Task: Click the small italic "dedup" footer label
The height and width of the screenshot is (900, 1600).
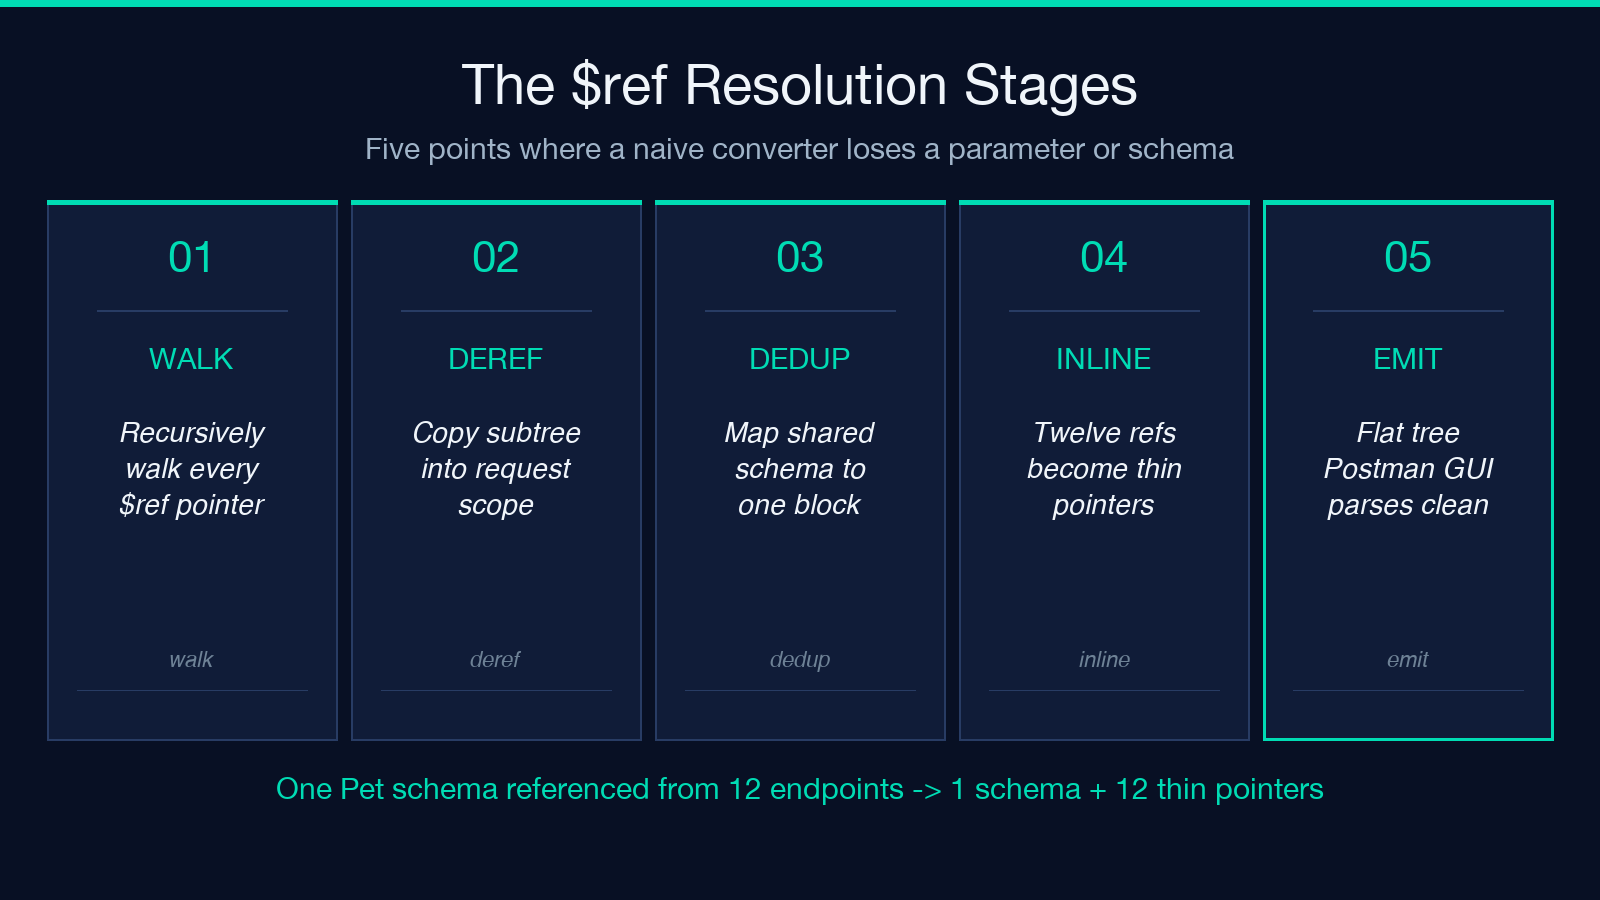Action: tap(799, 660)
